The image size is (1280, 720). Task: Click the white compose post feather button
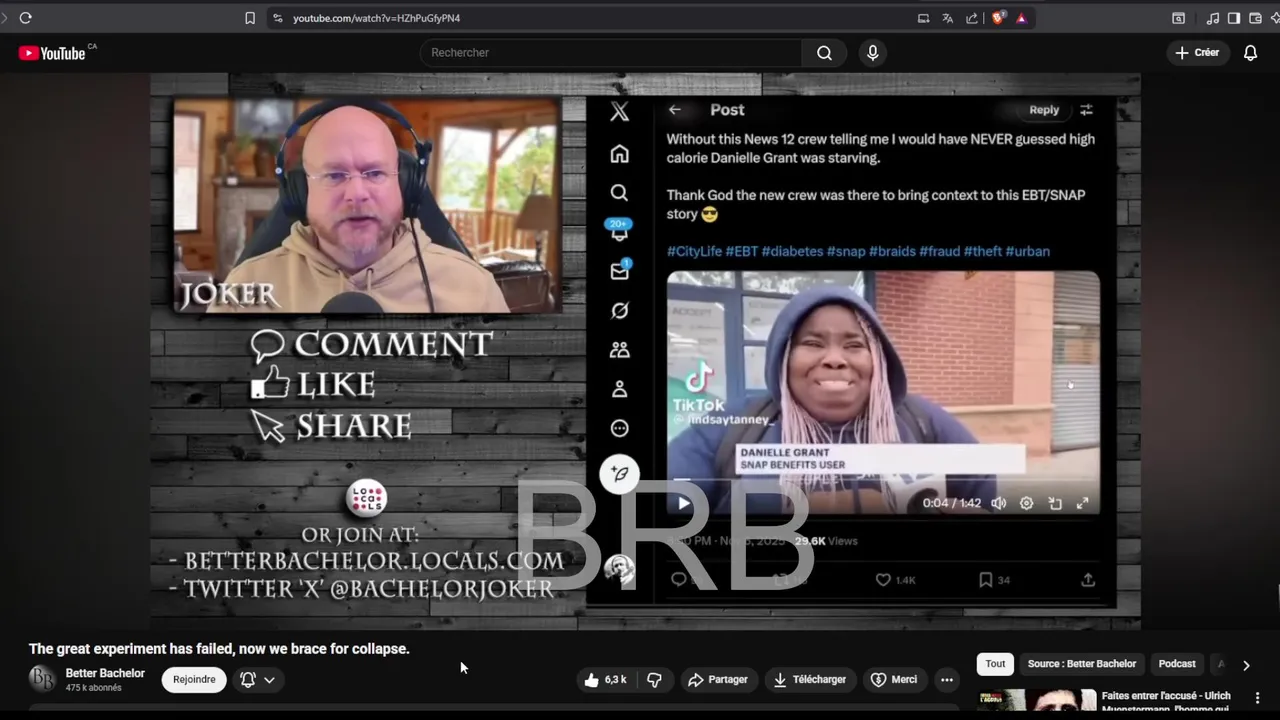(620, 474)
